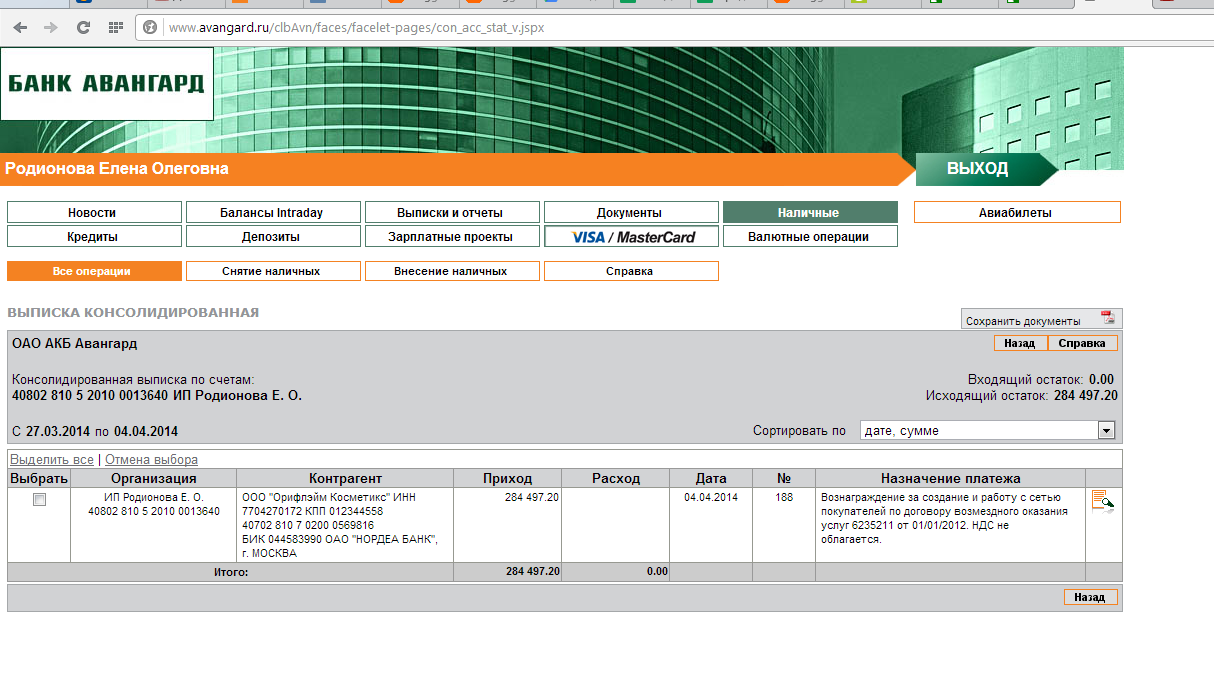This screenshot has height=688, width=1214.
Task: Click the Отмена выбора link
Action: point(152,459)
